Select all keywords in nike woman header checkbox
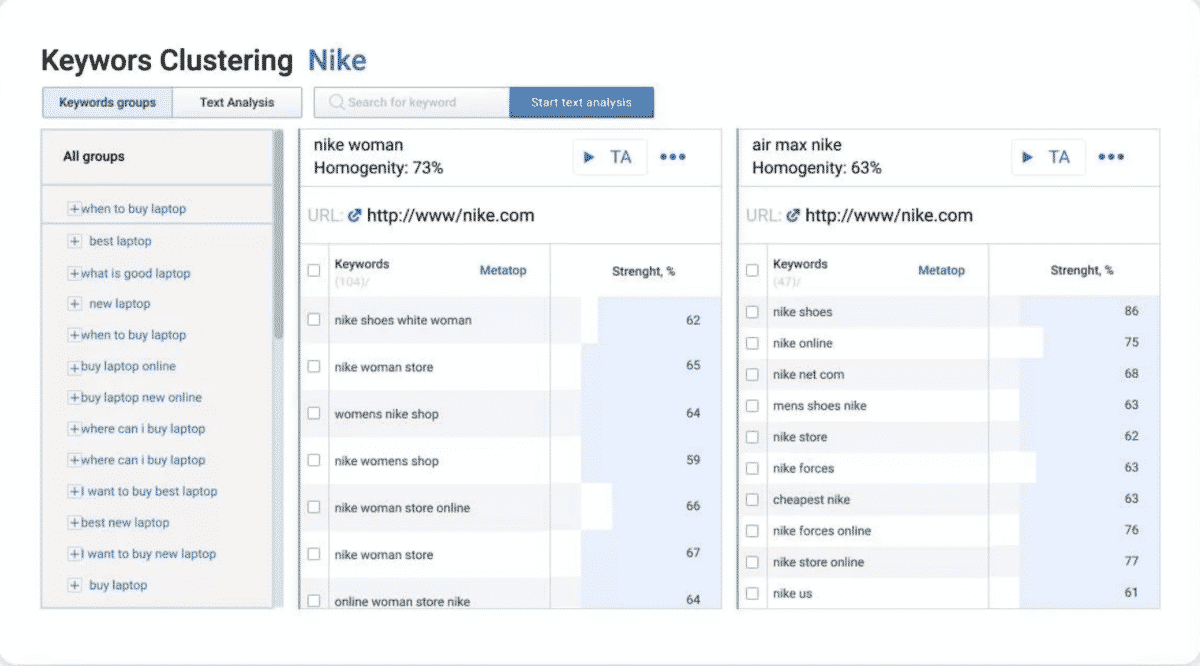 (x=314, y=270)
